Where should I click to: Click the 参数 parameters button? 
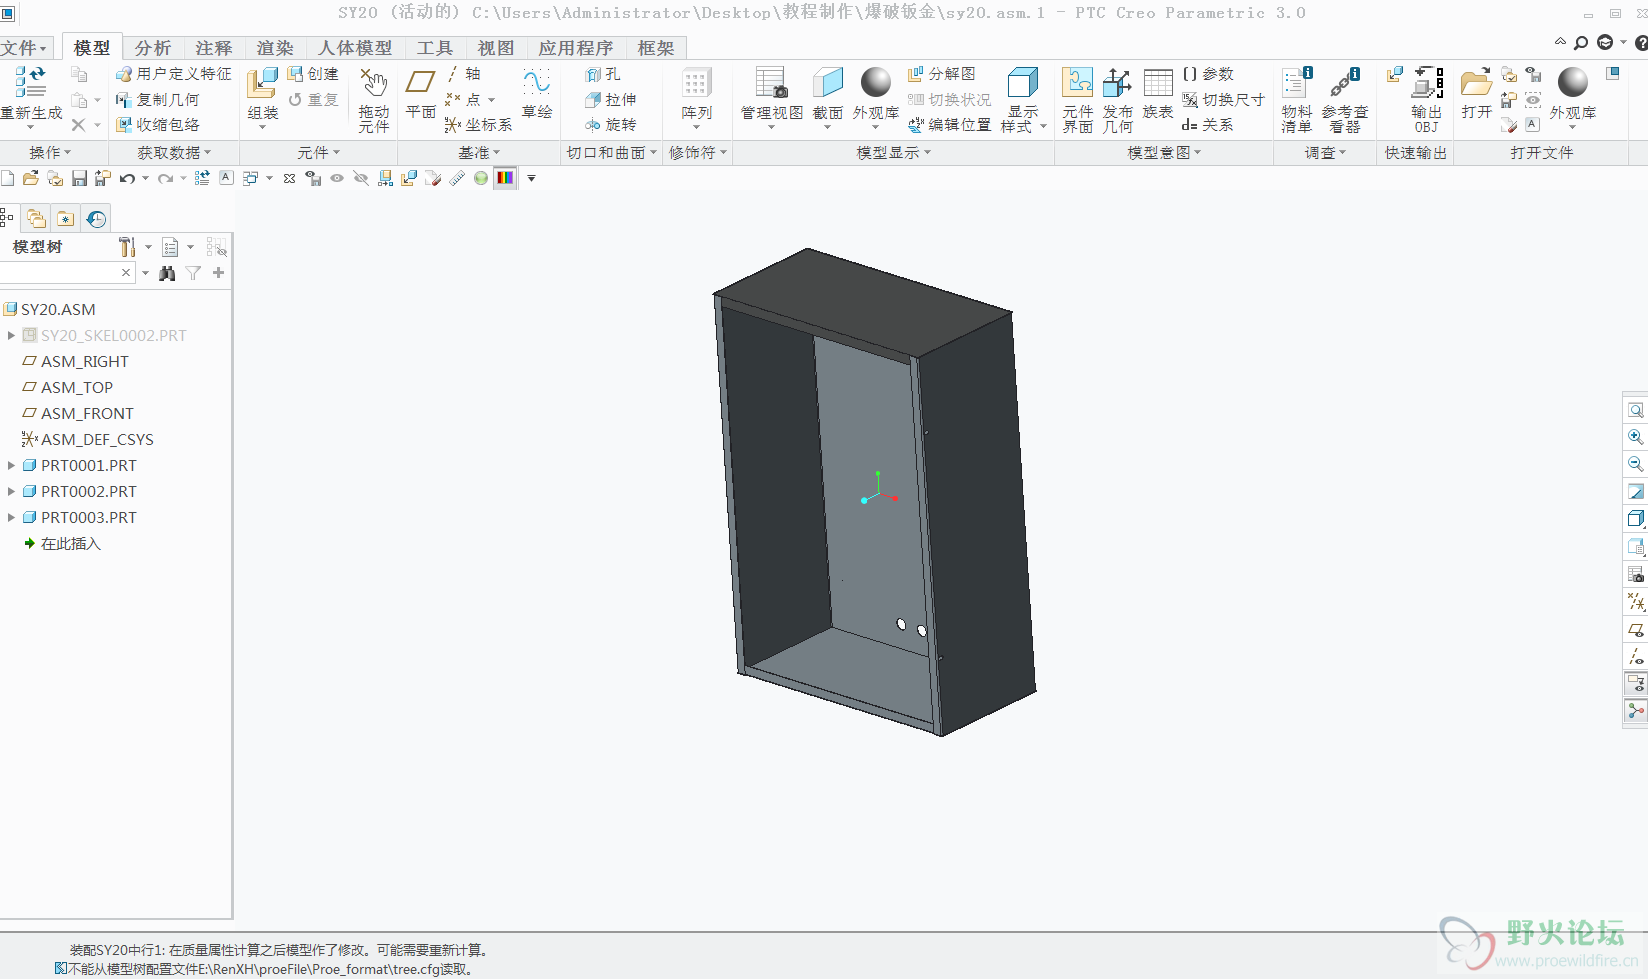tap(1207, 74)
